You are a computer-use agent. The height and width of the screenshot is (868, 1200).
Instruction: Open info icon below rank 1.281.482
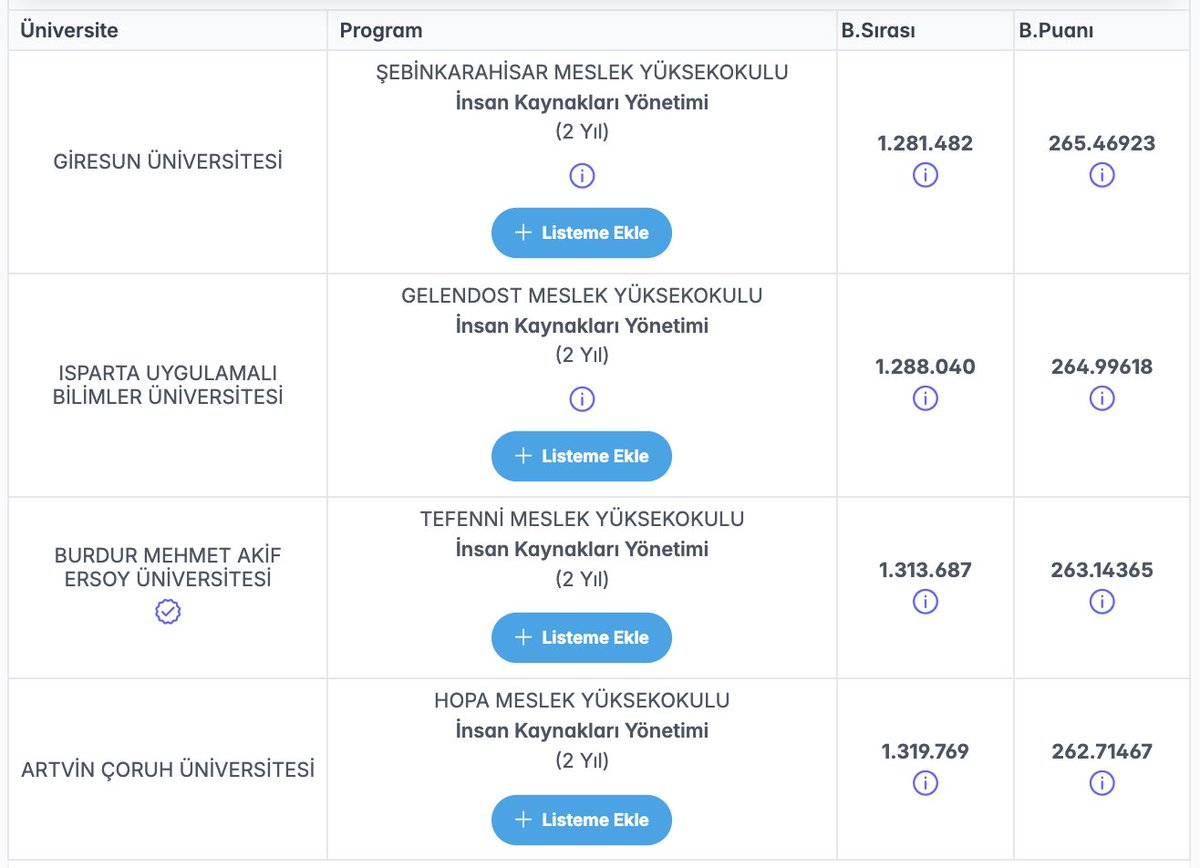pyautogui.click(x=925, y=175)
